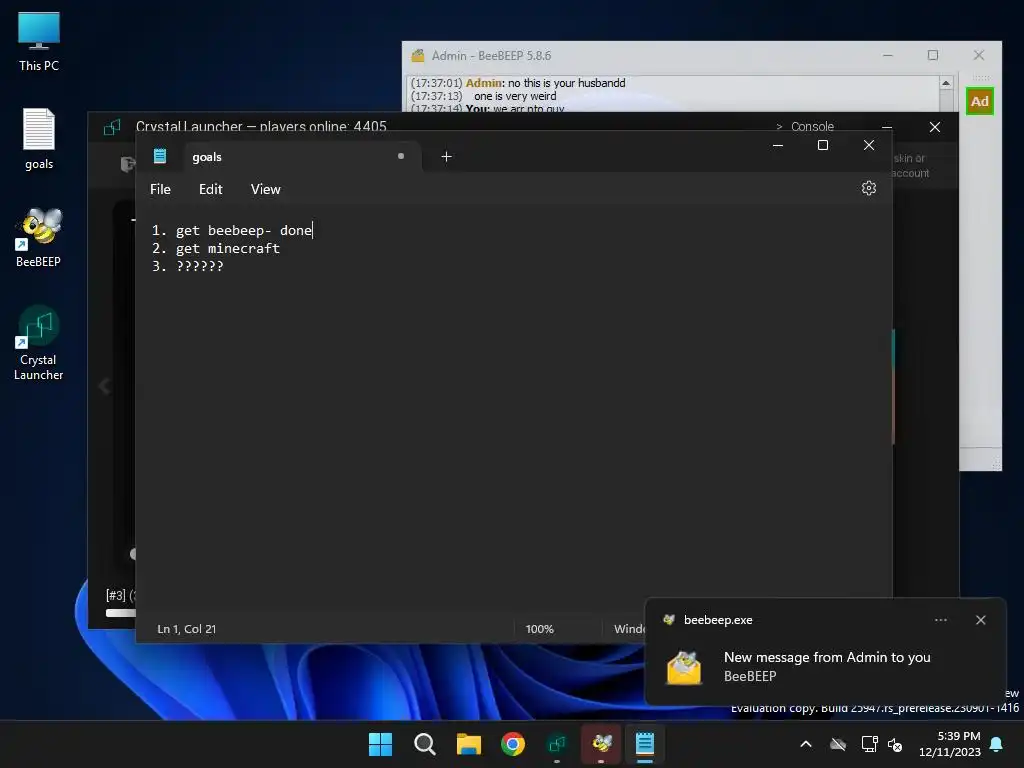The height and width of the screenshot is (768, 1024).
Task: Click the line "2. get minecraft"
Action: pyautogui.click(x=216, y=248)
